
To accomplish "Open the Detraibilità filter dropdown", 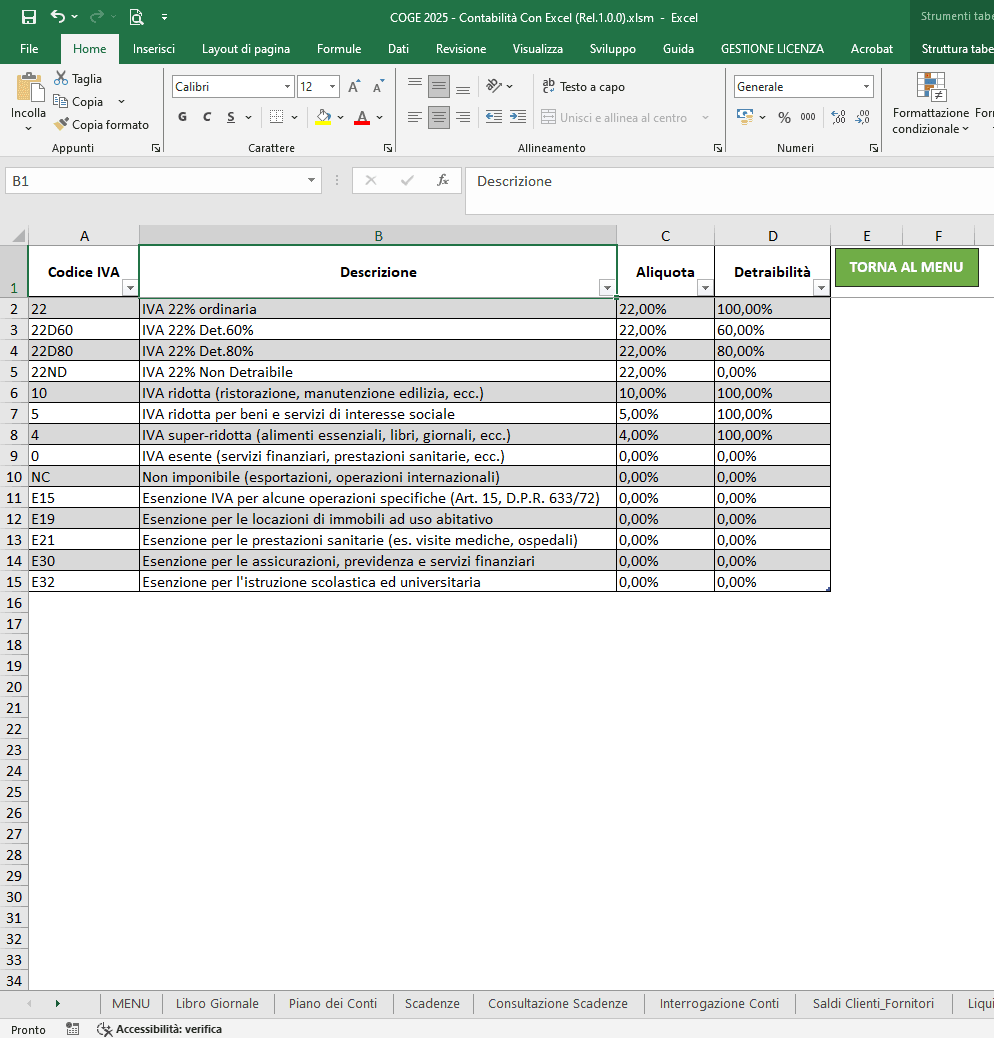I will click(x=821, y=288).
